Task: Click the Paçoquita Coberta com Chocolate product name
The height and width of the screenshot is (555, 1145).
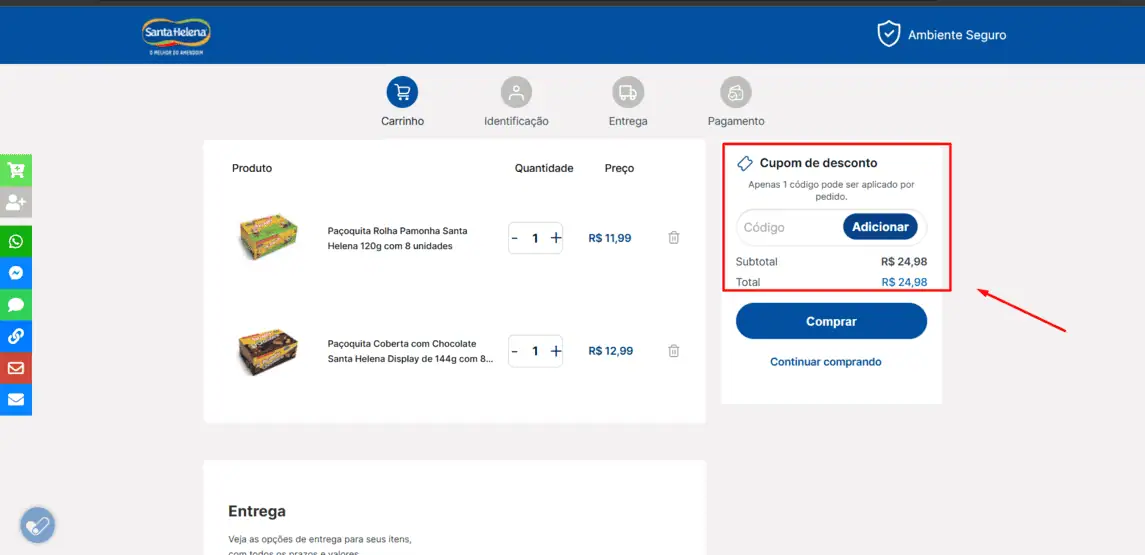Action: click(410, 351)
